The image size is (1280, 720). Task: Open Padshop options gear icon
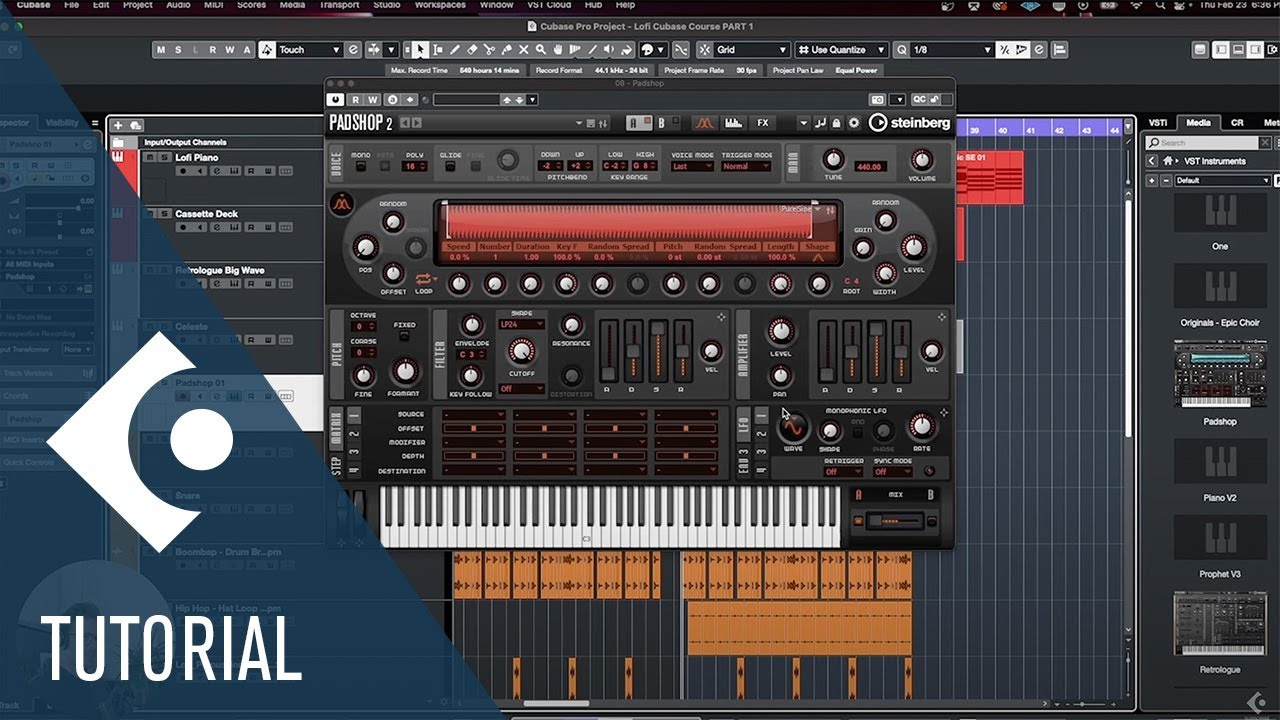point(853,123)
